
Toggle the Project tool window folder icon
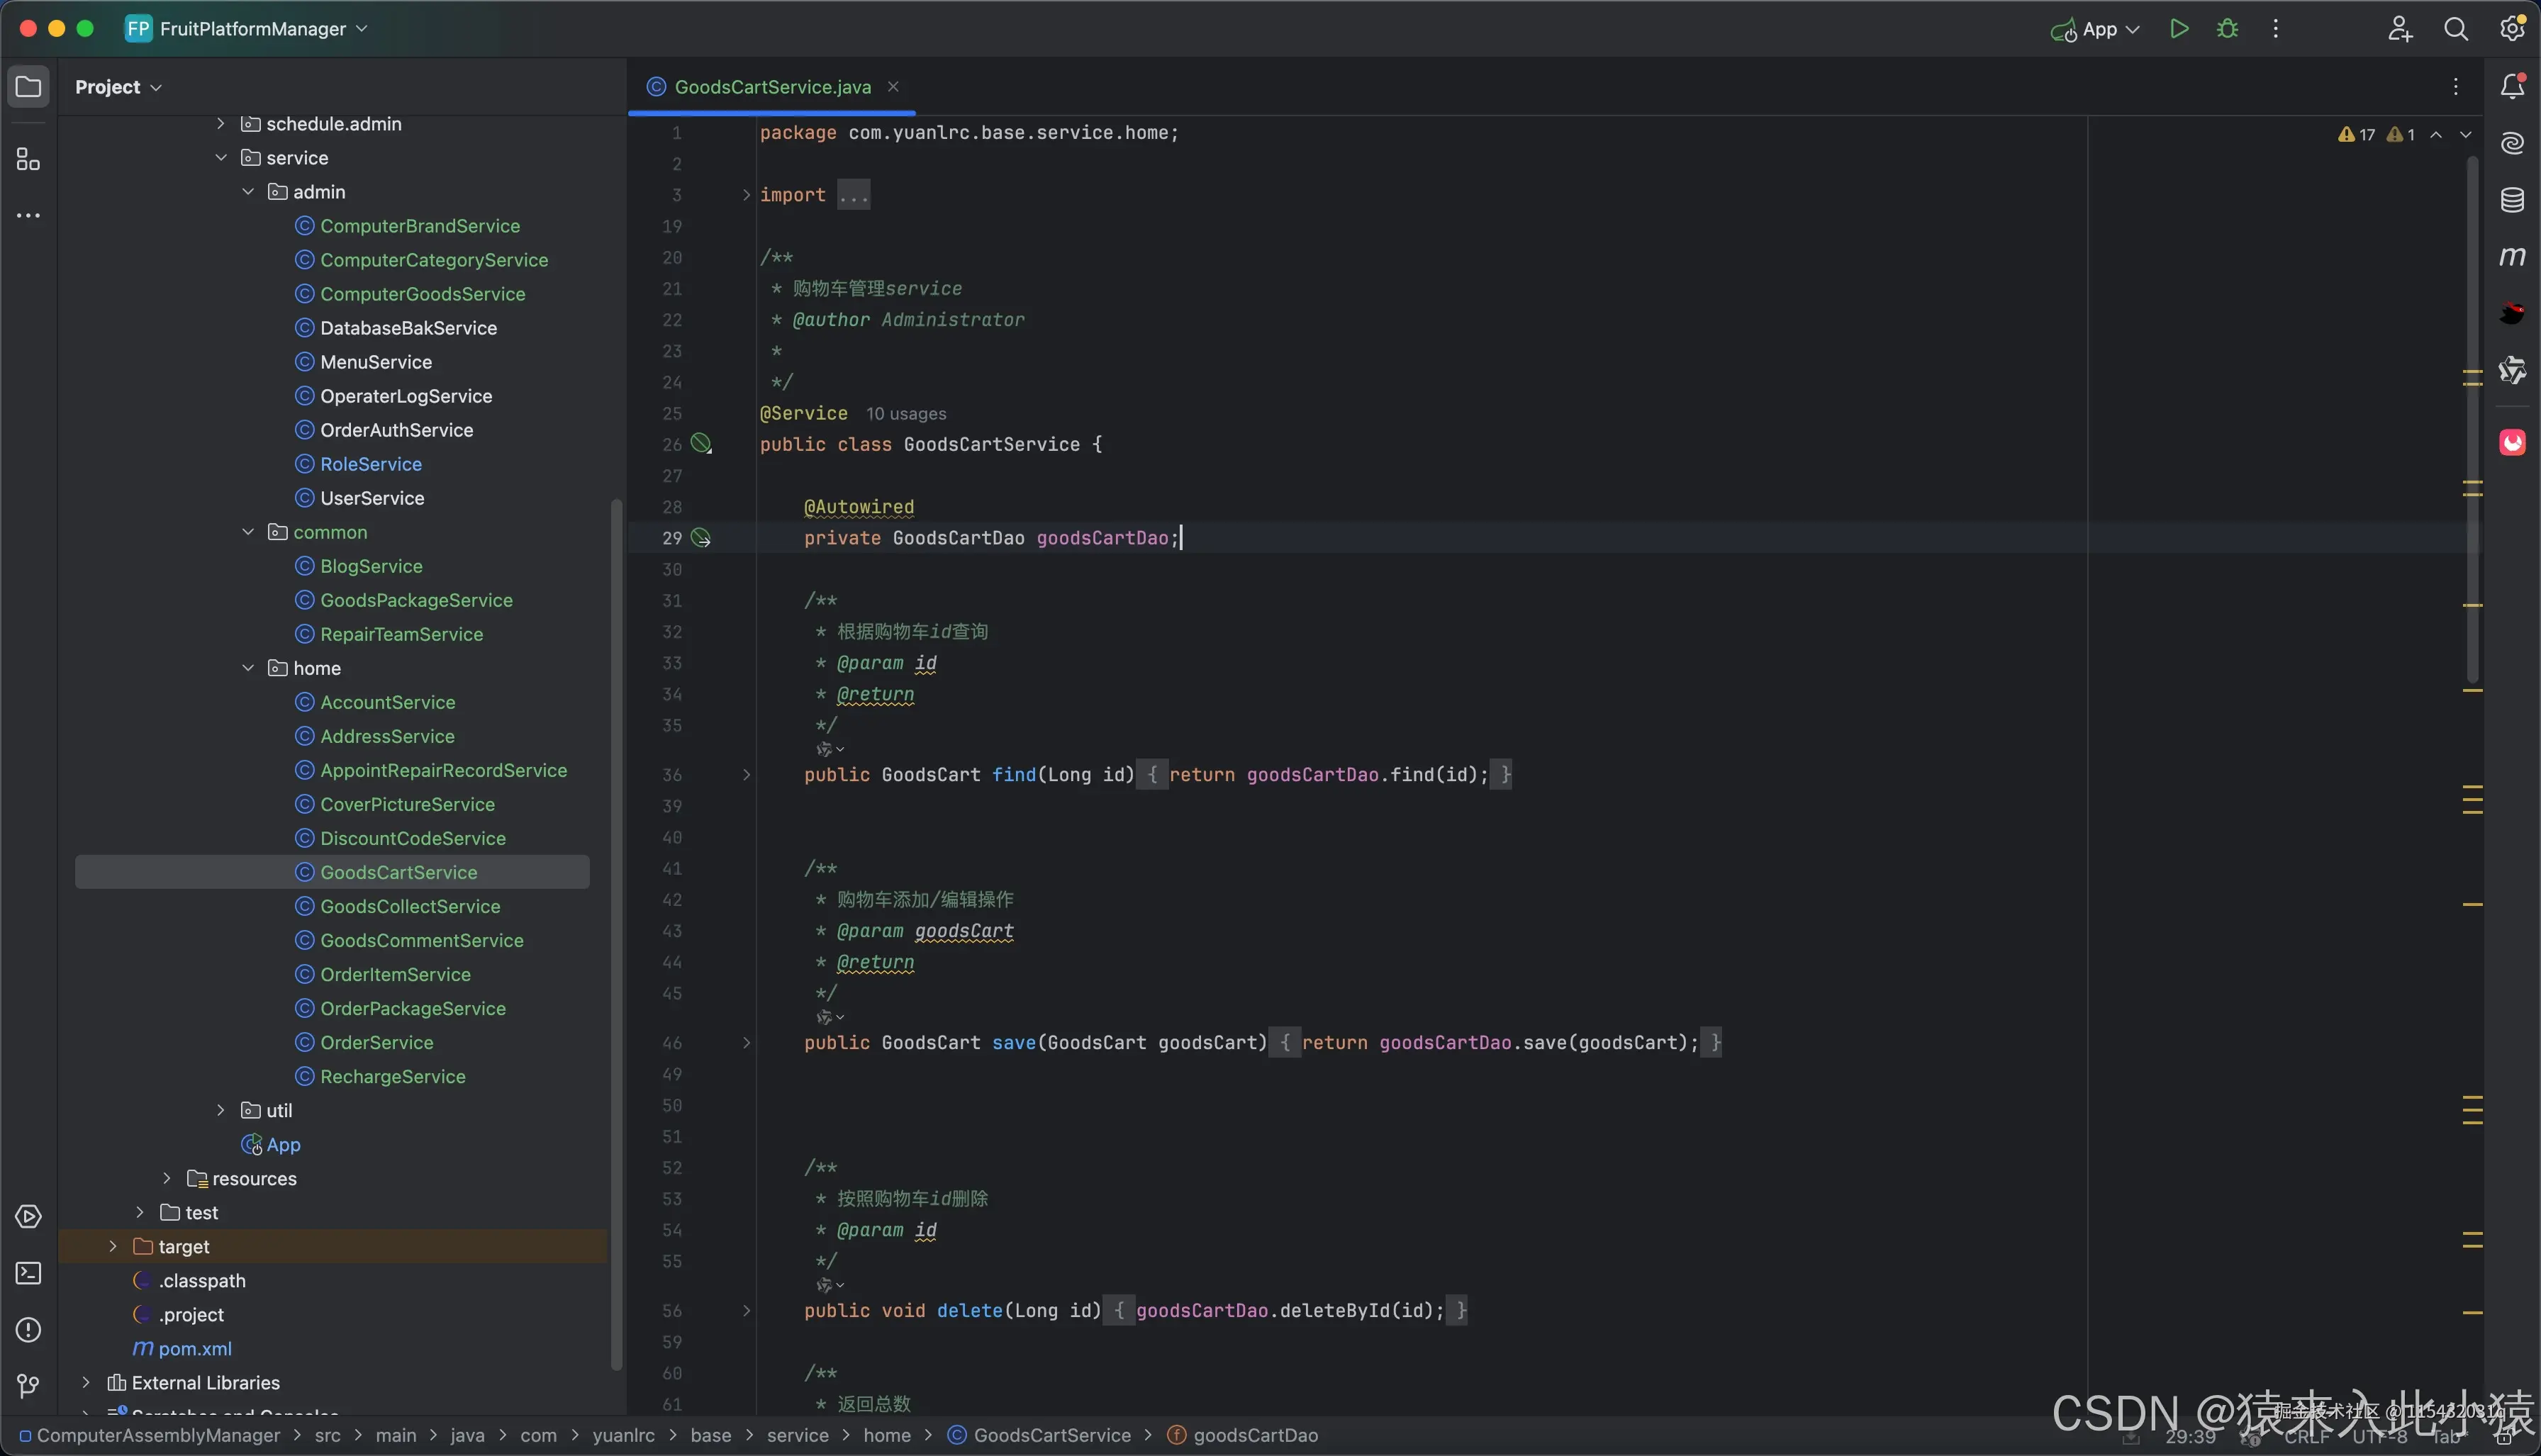[x=28, y=87]
